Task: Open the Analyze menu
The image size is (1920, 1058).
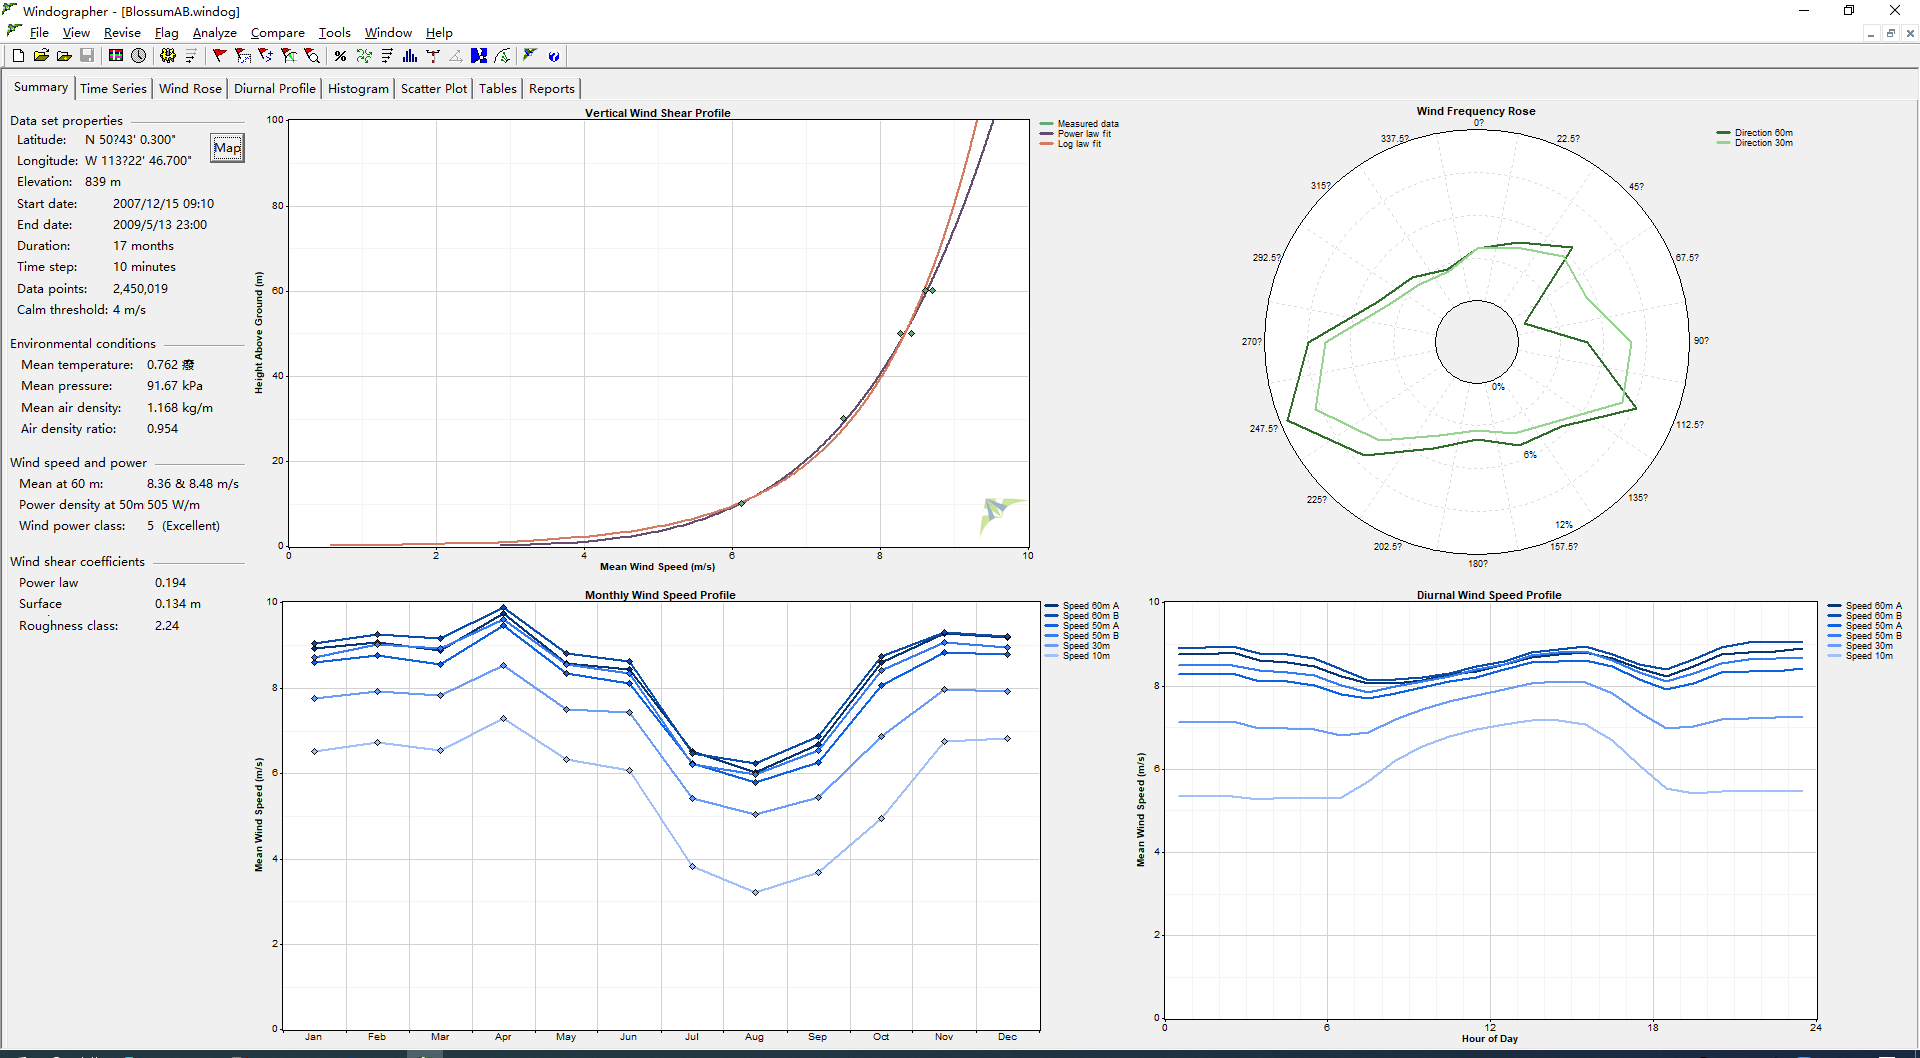Action: (214, 33)
